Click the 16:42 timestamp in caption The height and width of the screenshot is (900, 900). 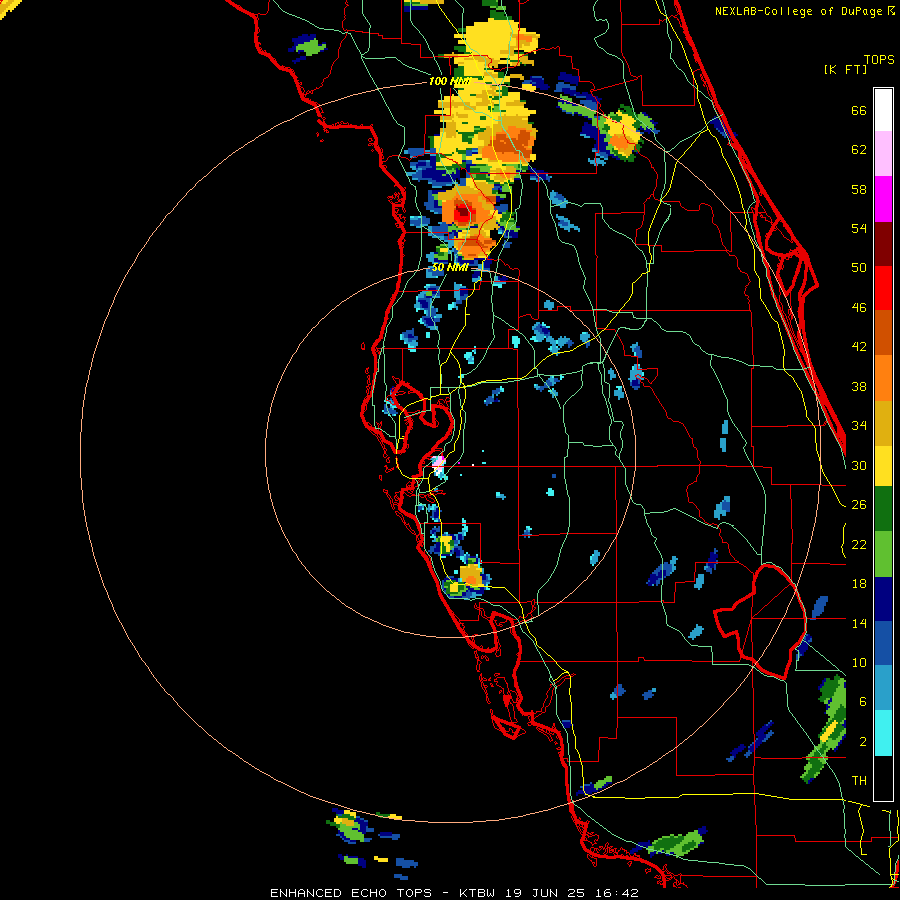[x=616, y=893]
